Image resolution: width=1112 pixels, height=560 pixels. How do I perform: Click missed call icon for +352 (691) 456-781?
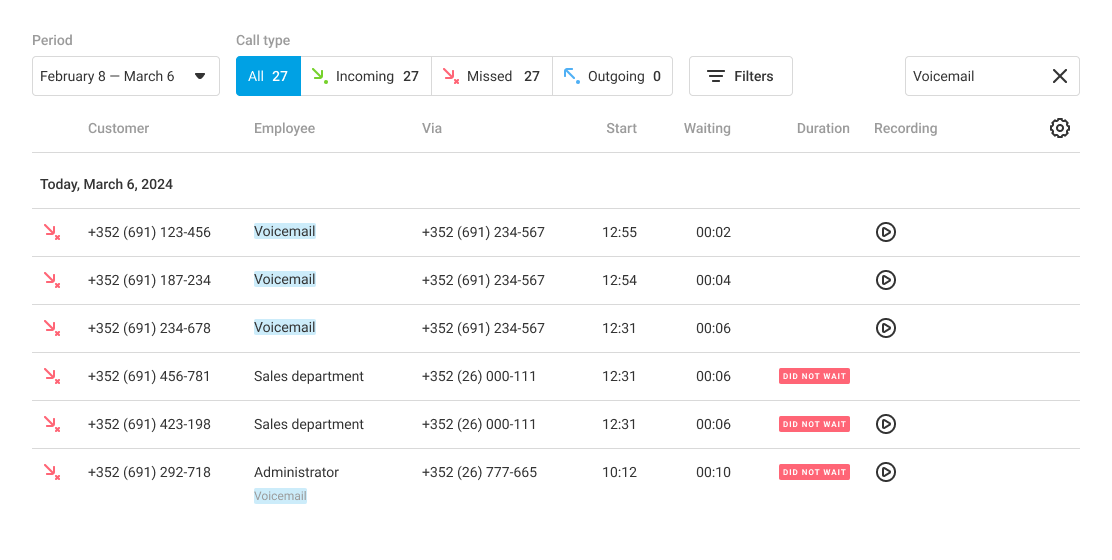coord(51,376)
